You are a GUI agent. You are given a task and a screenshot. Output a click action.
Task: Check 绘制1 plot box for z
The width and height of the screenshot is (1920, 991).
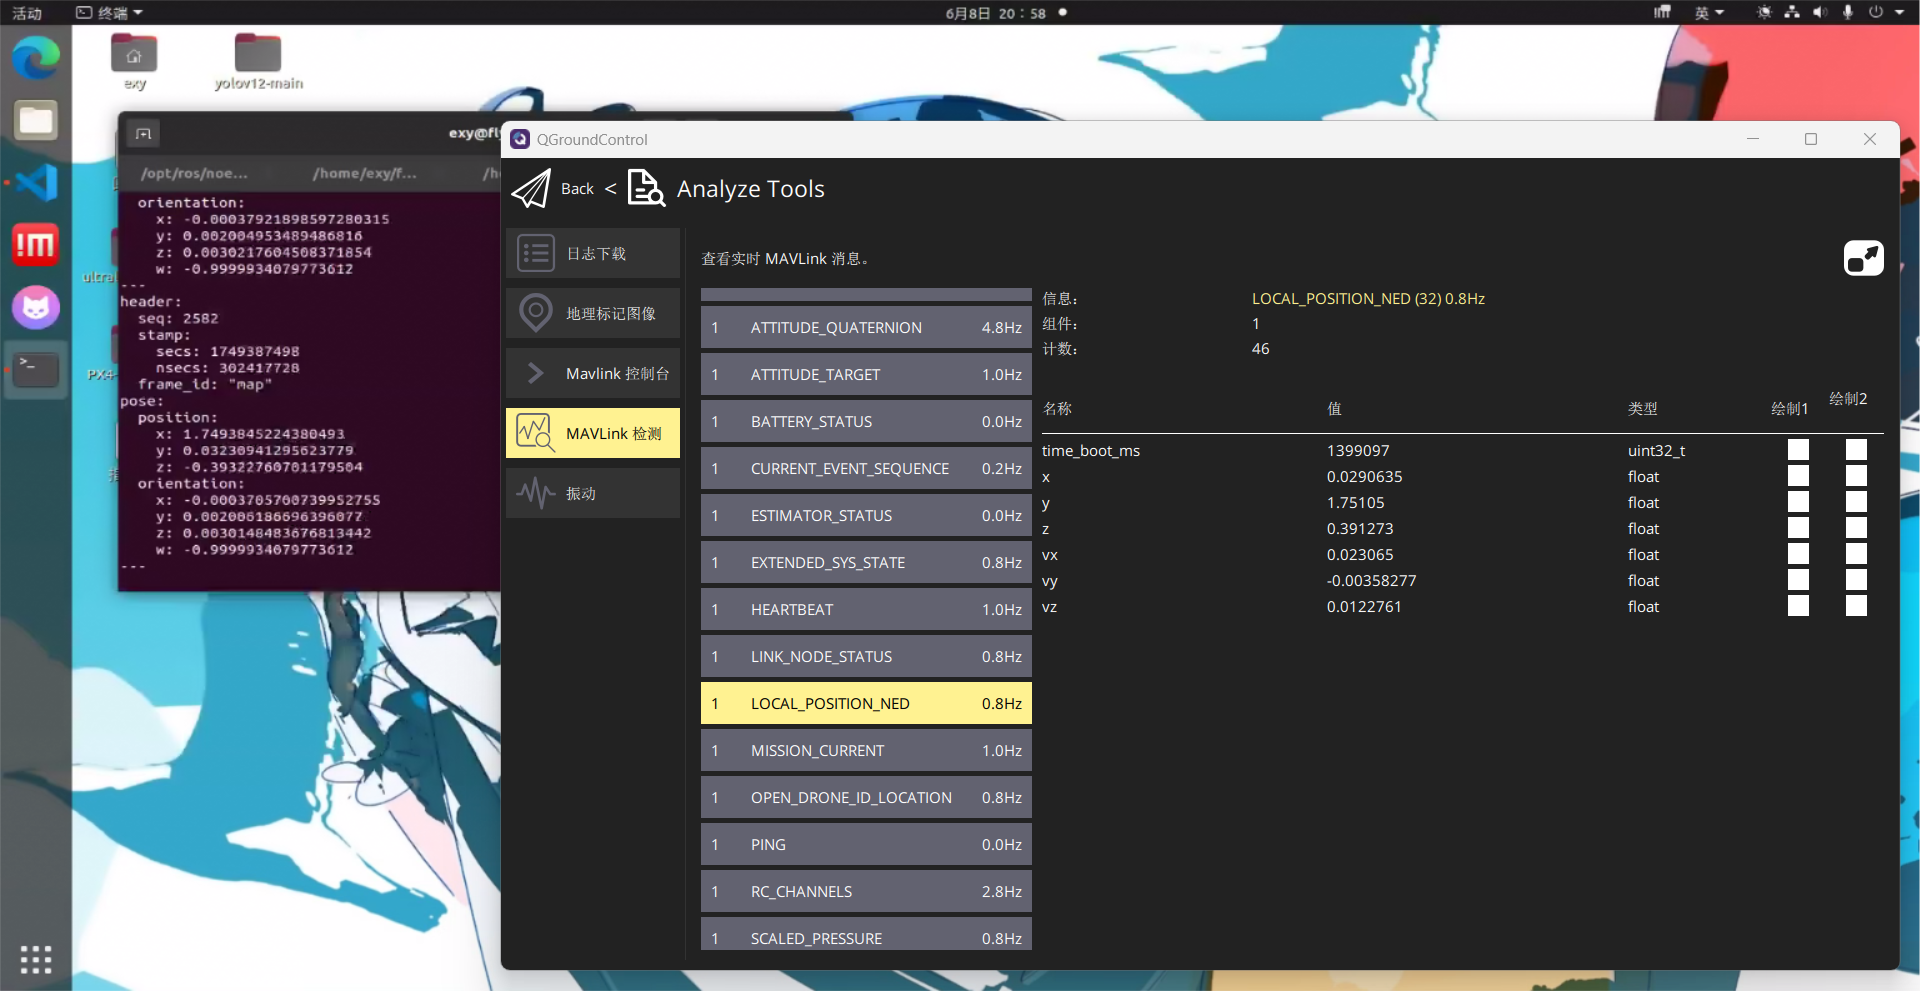pos(1798,528)
